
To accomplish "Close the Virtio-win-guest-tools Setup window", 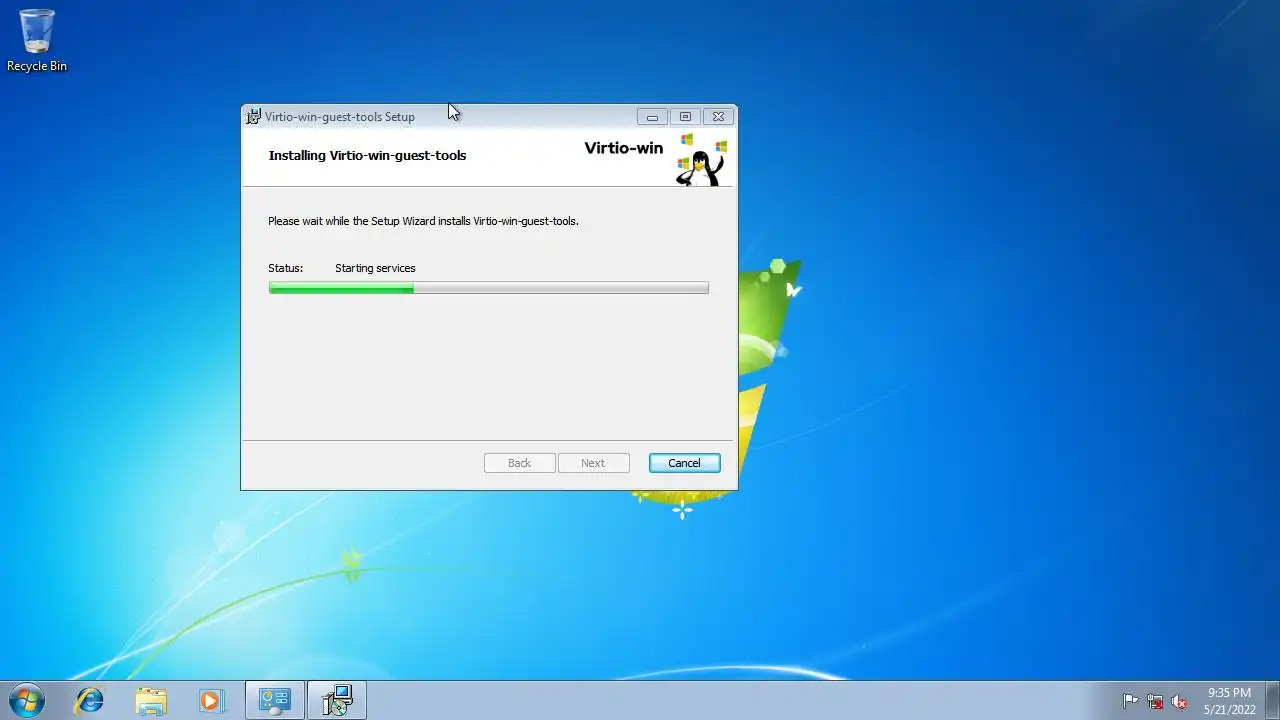I will pyautogui.click(x=718, y=117).
